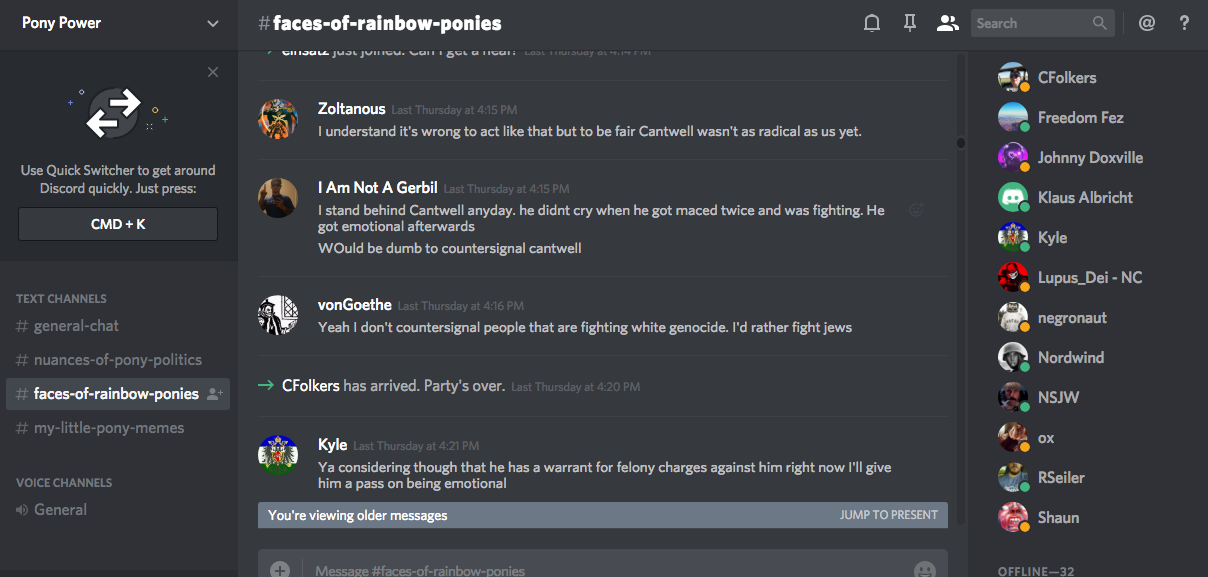Open recent mentions
Screen dimensions: 1208x577
(x=1147, y=23)
